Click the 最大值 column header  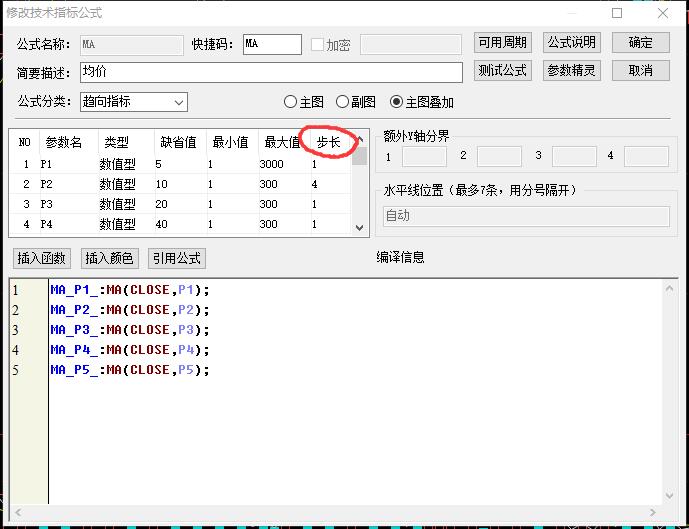(x=283, y=142)
